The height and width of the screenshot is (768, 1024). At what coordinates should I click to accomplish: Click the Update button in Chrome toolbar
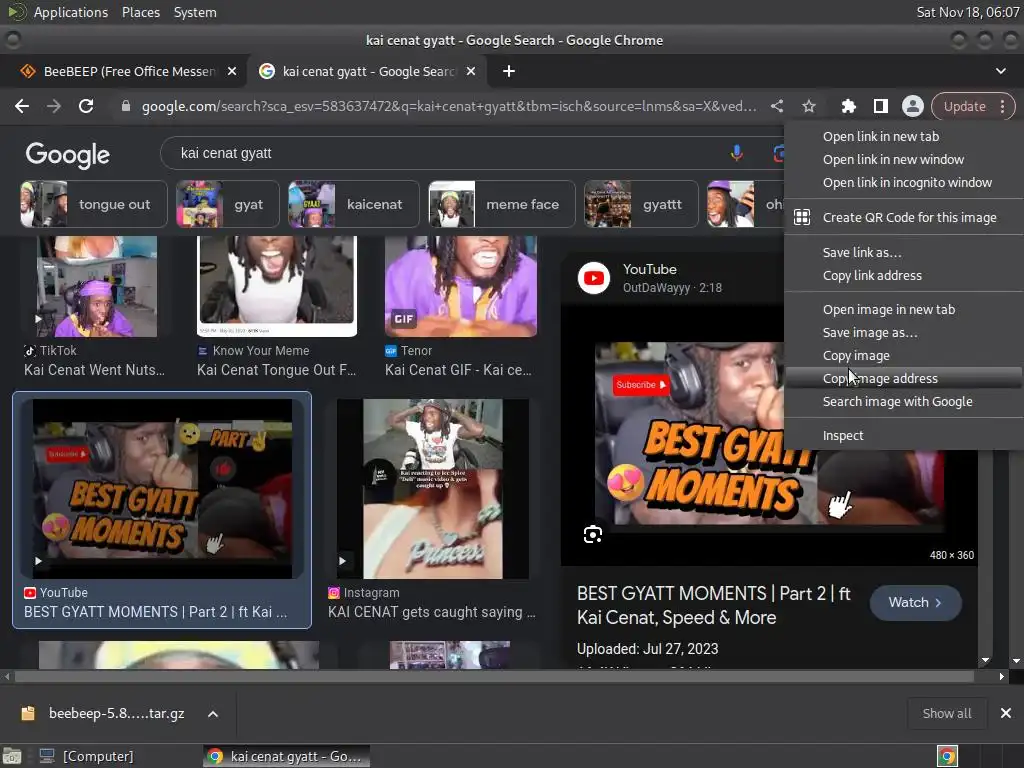[965, 106]
